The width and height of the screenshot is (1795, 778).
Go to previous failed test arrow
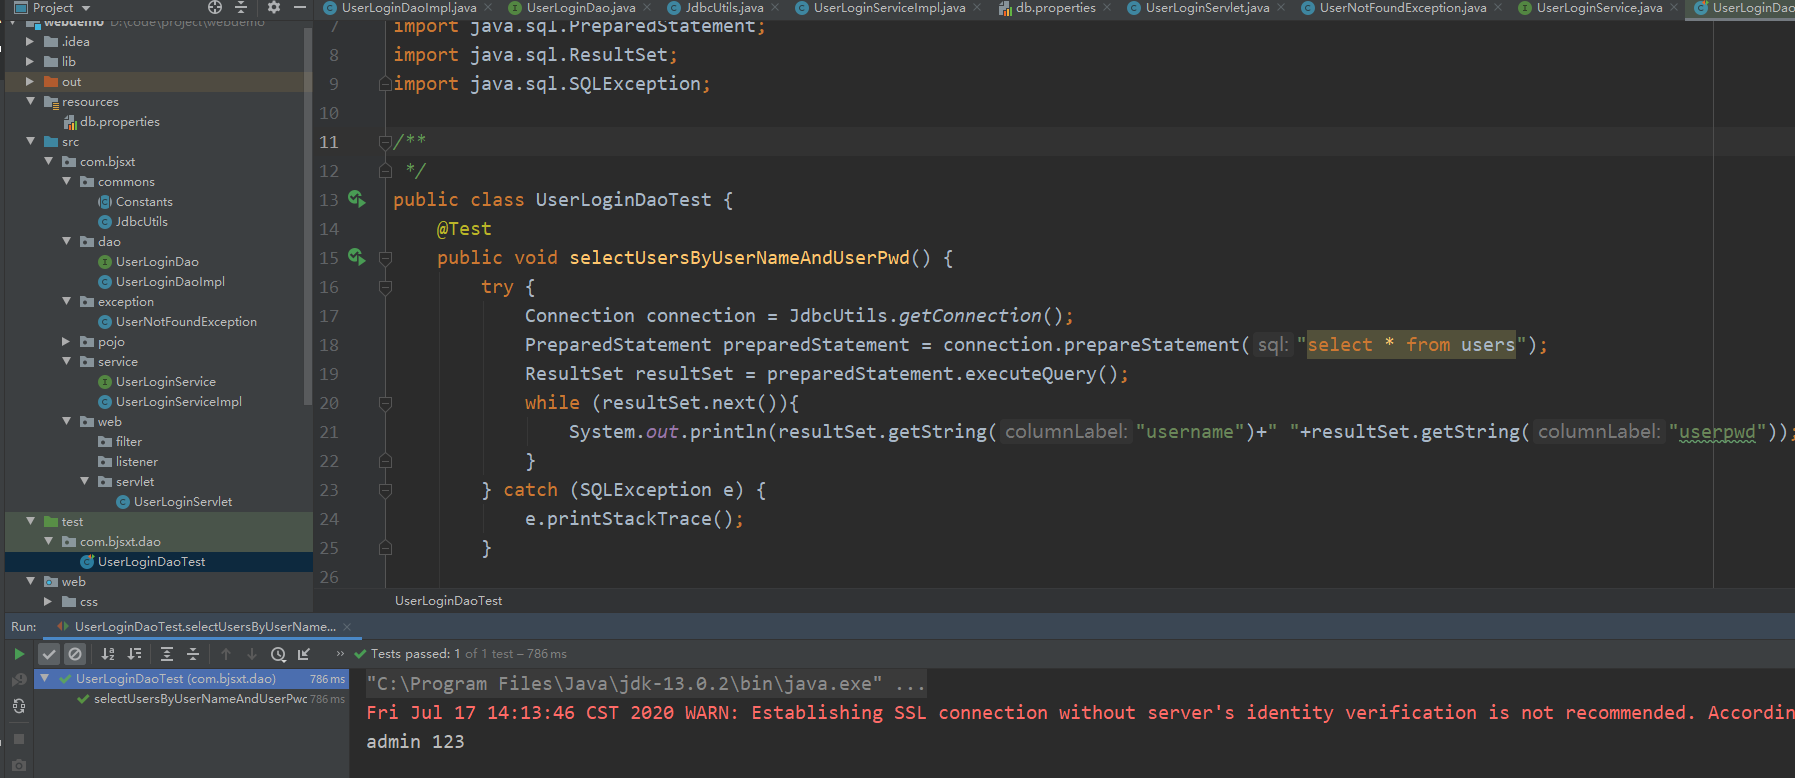pos(226,654)
